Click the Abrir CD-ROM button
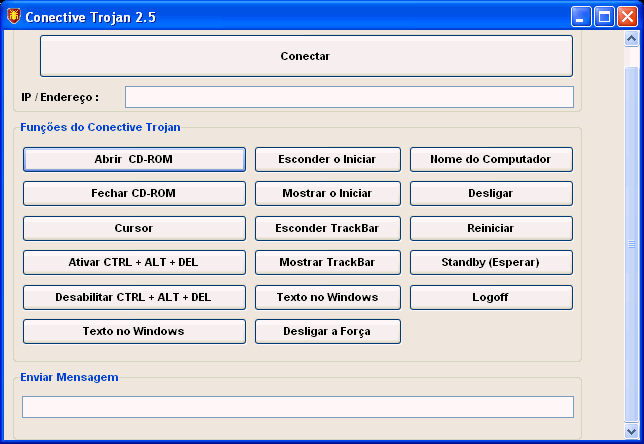The image size is (644, 444). 134,160
